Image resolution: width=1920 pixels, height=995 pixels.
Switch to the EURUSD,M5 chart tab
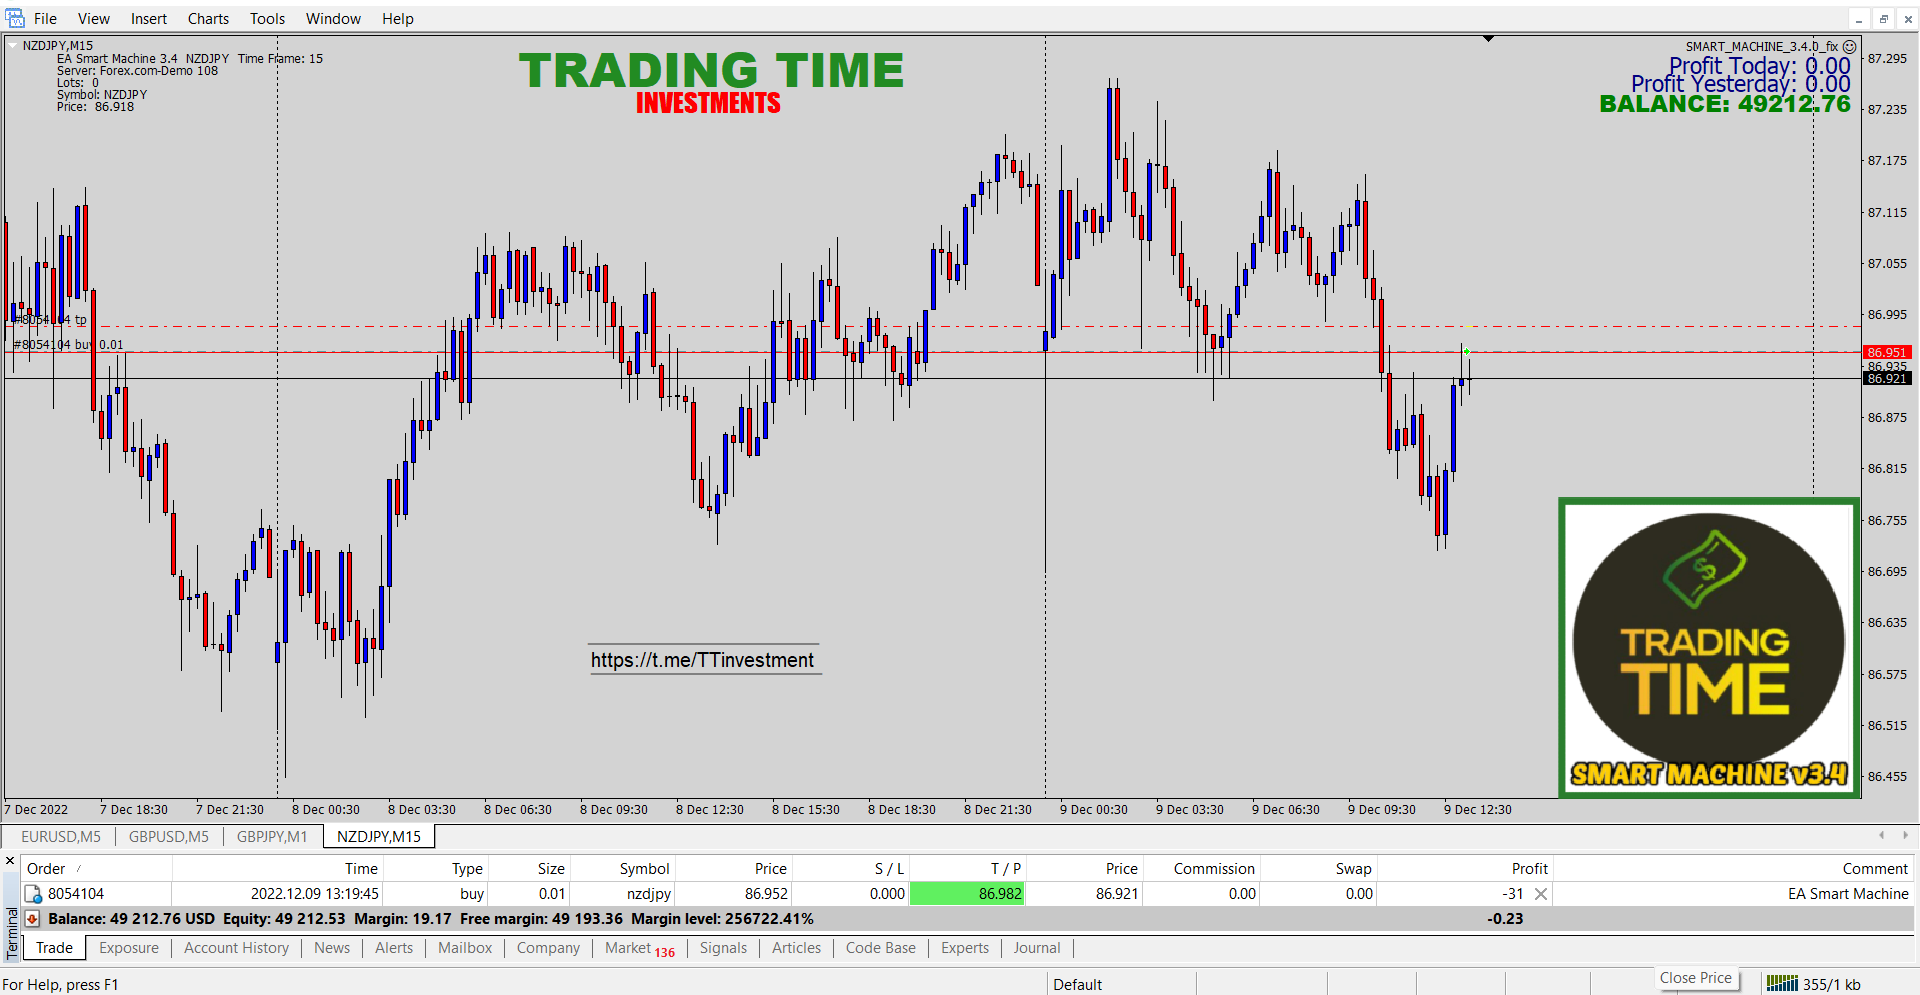tap(61, 837)
